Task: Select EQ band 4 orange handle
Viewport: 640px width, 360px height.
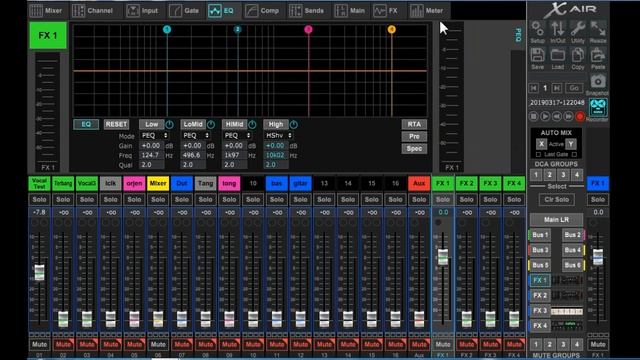Action: point(391,29)
